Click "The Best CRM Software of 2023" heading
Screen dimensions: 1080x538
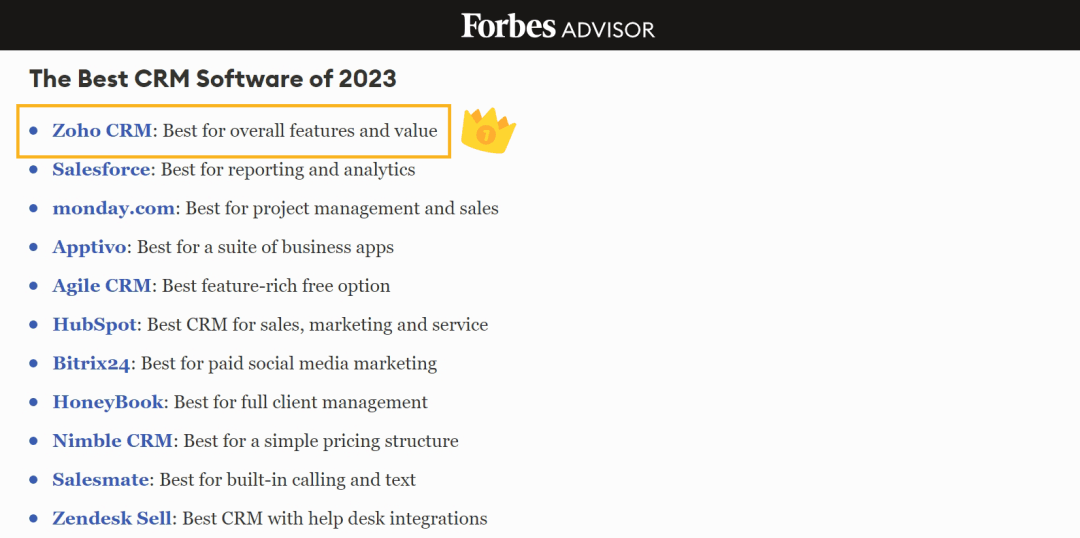pos(213,78)
